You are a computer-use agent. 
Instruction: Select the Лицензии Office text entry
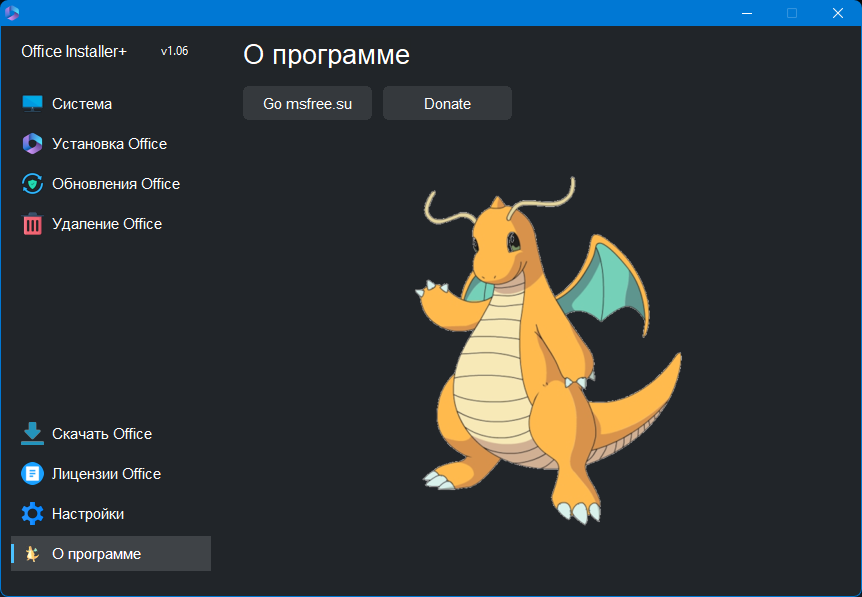(x=107, y=474)
